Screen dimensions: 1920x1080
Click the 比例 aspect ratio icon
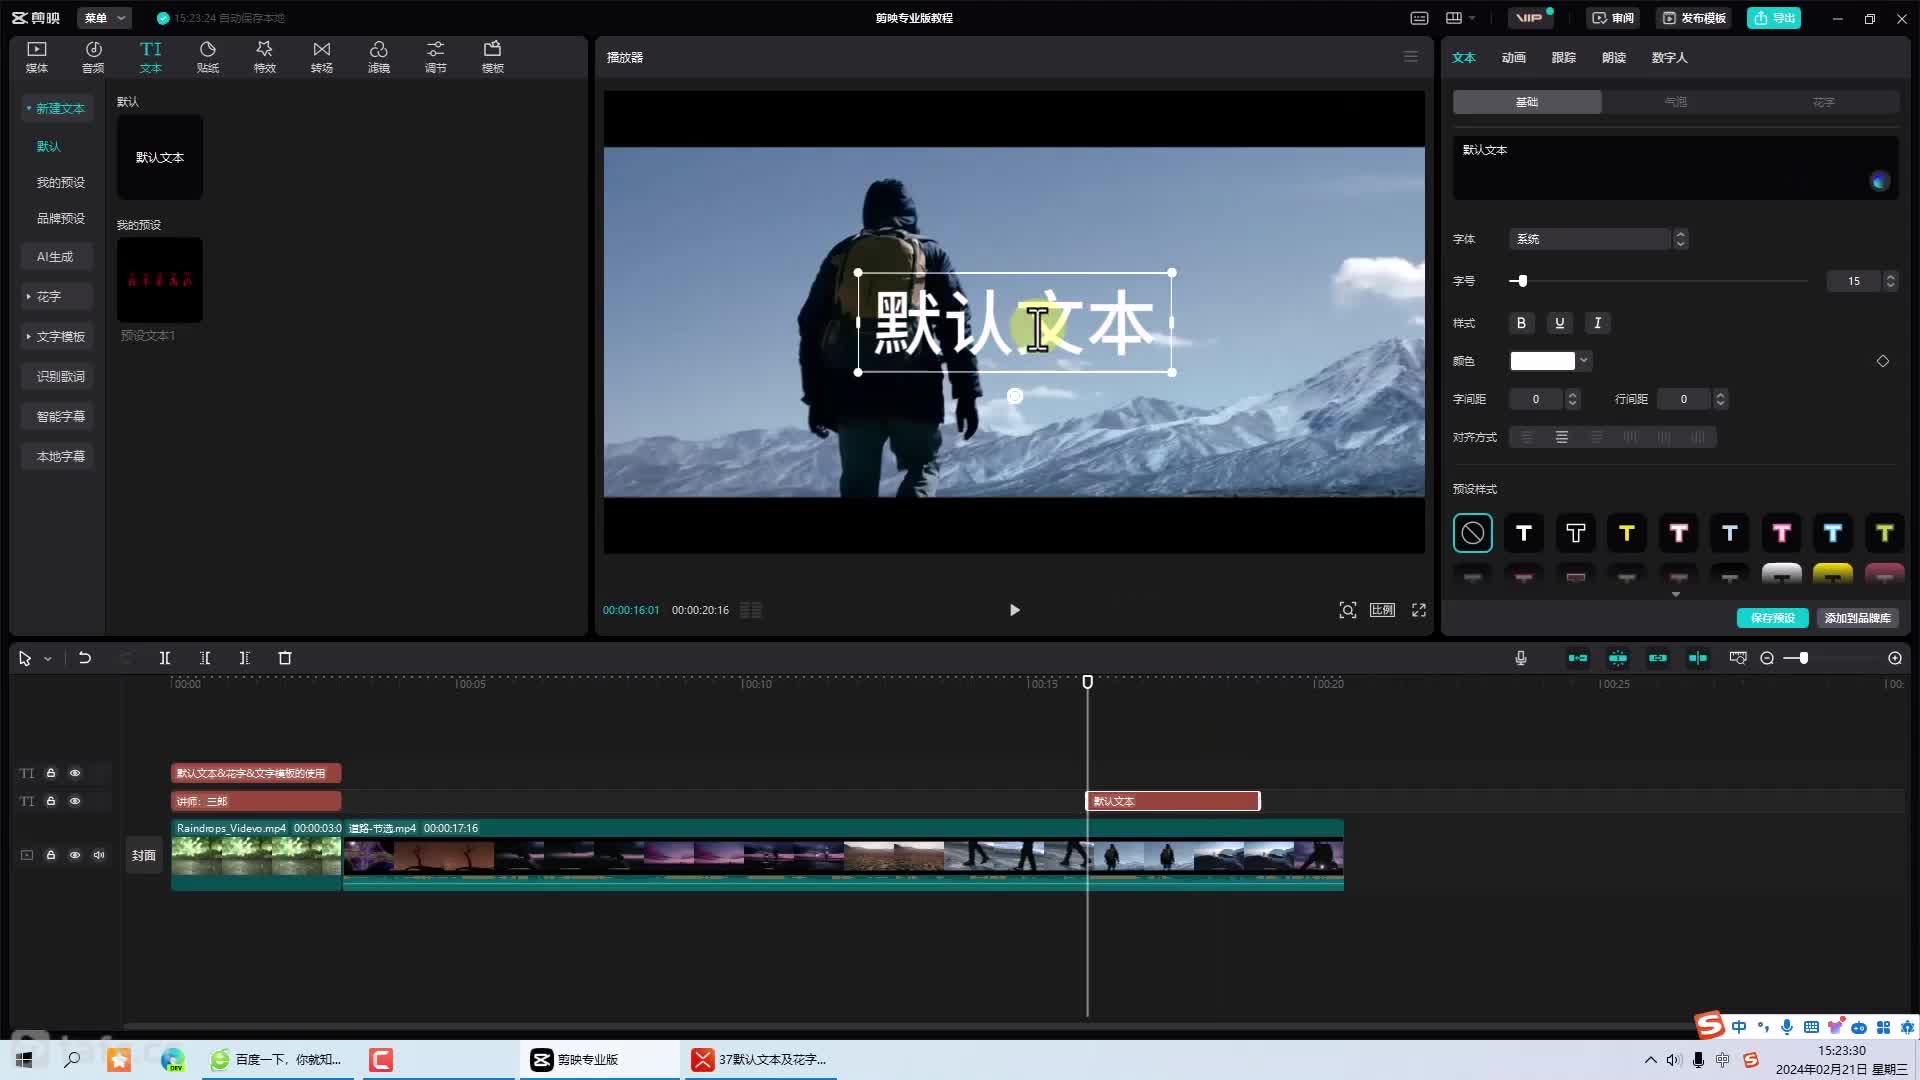(x=1382, y=610)
